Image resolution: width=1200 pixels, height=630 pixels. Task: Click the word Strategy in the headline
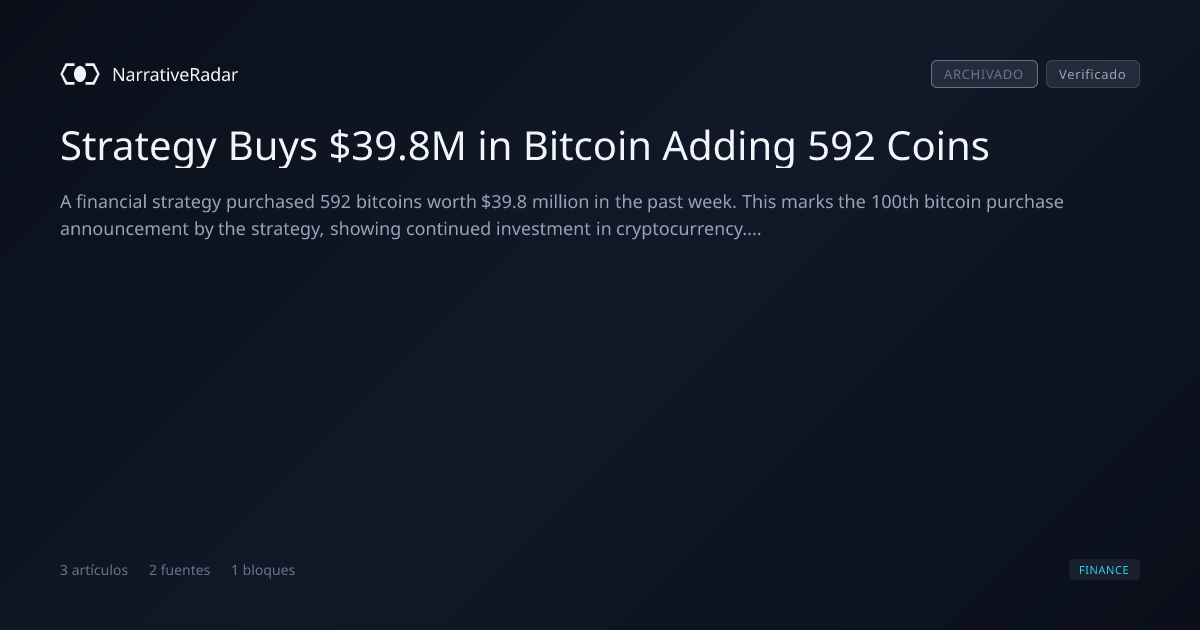pyautogui.click(x=138, y=147)
